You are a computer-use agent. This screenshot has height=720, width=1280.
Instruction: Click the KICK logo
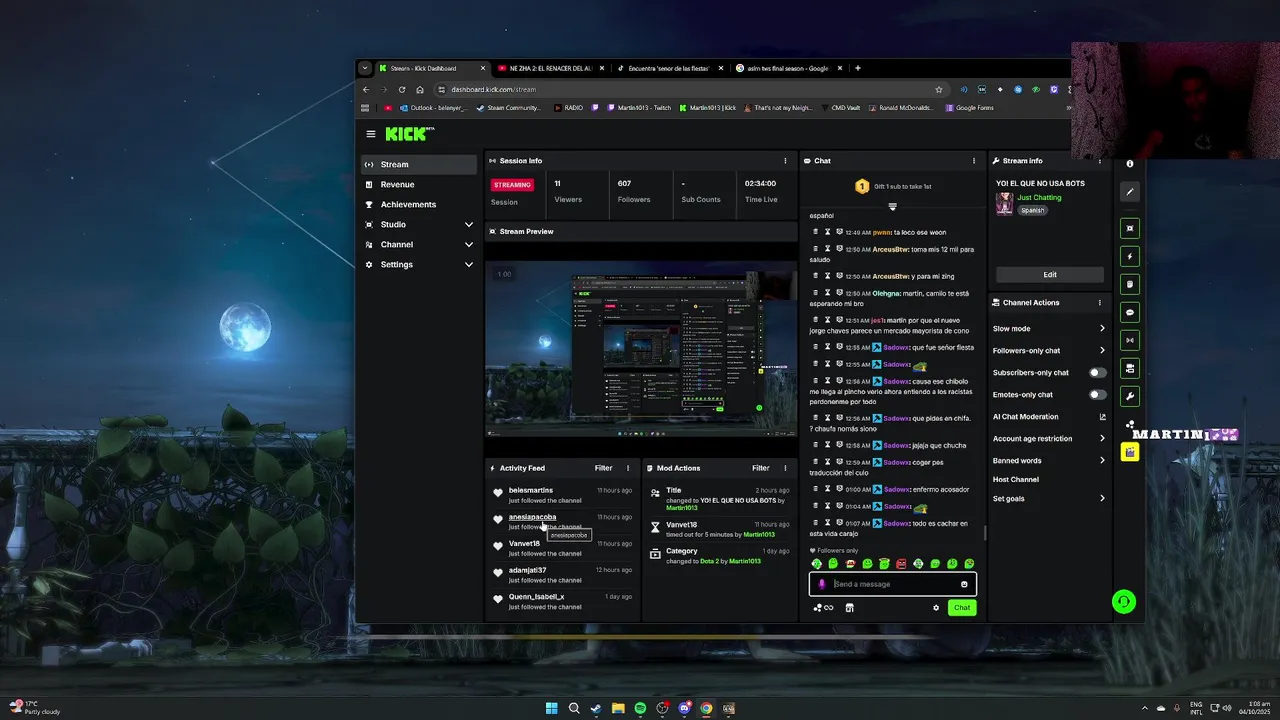tap(408, 133)
